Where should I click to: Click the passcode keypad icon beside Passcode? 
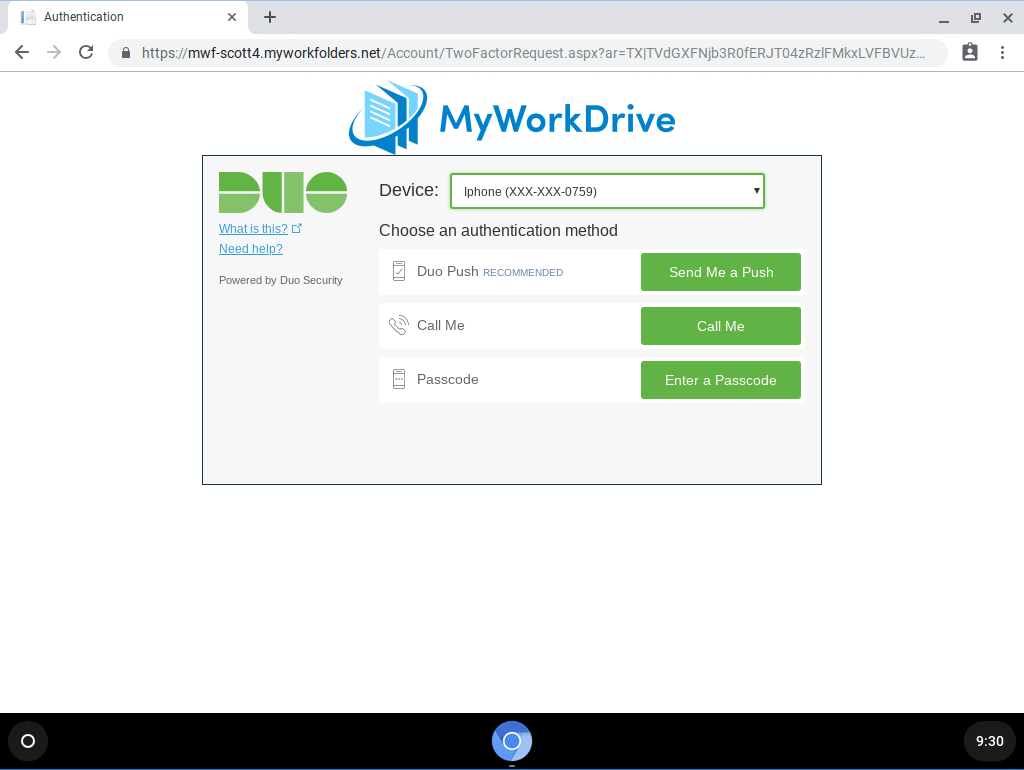click(400, 379)
